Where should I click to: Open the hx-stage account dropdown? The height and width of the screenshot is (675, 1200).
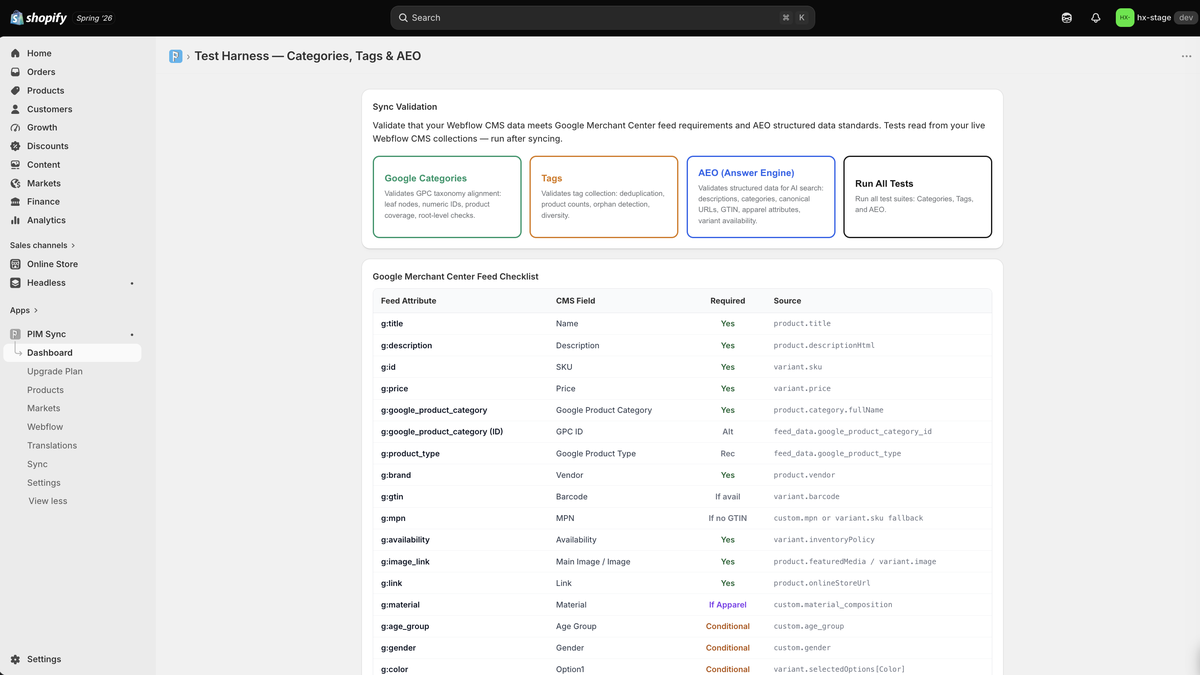coord(1155,18)
